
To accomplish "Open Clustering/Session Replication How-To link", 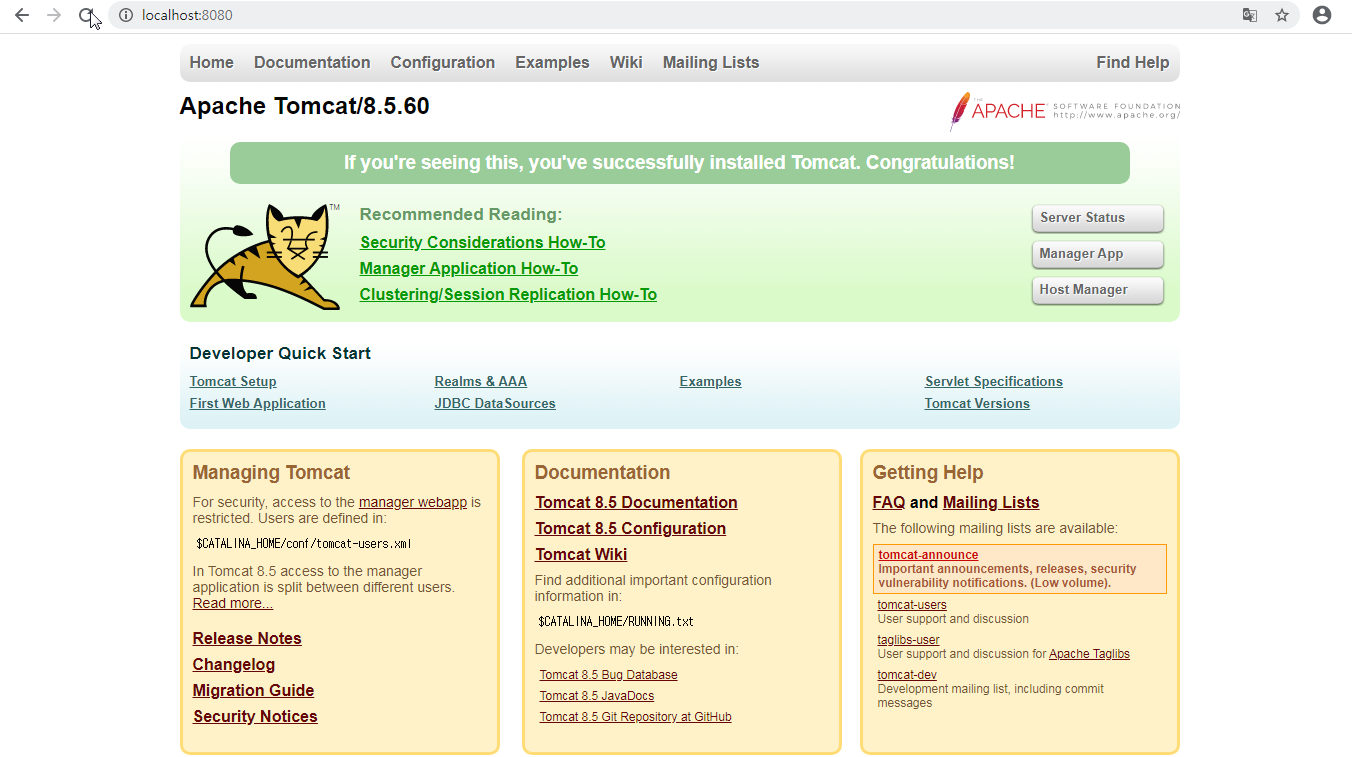I will (508, 294).
